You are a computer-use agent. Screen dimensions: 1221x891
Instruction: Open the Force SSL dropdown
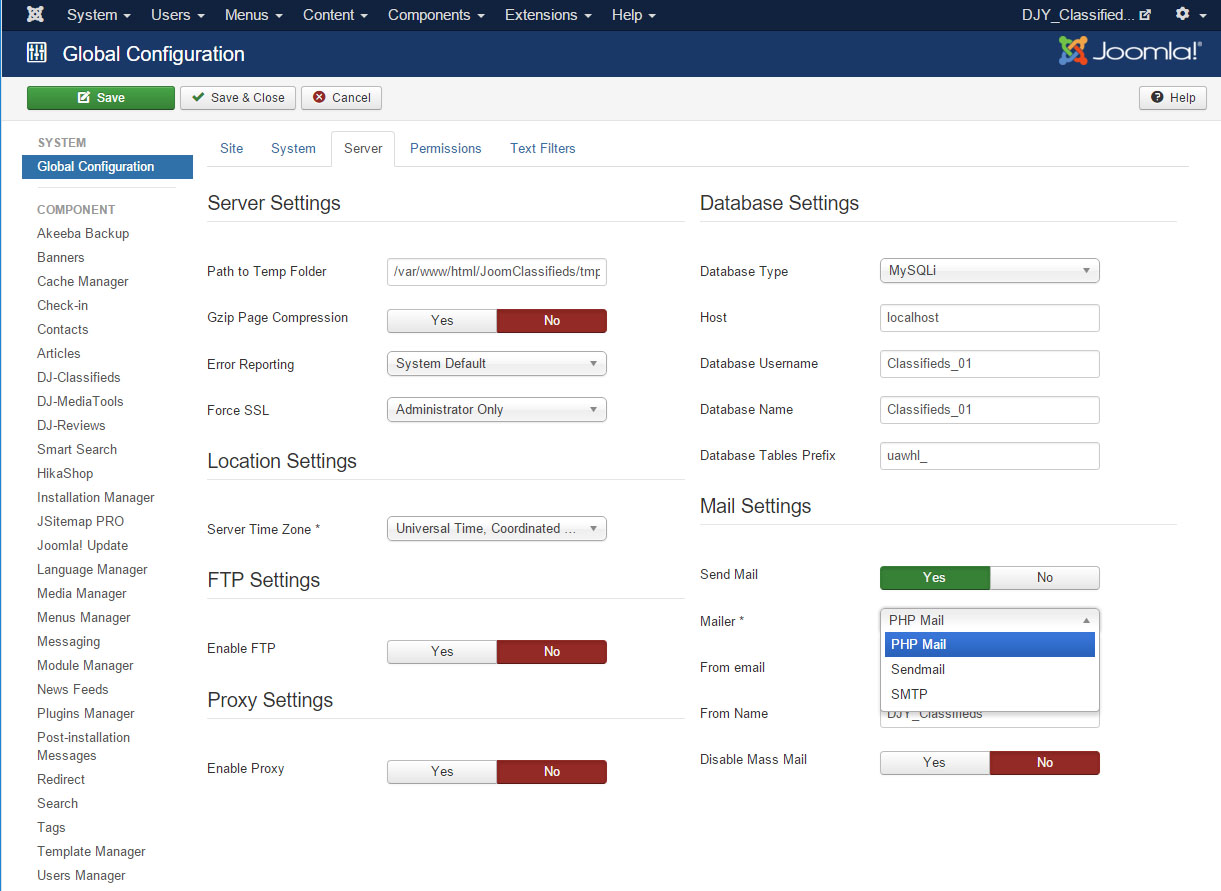click(x=496, y=410)
